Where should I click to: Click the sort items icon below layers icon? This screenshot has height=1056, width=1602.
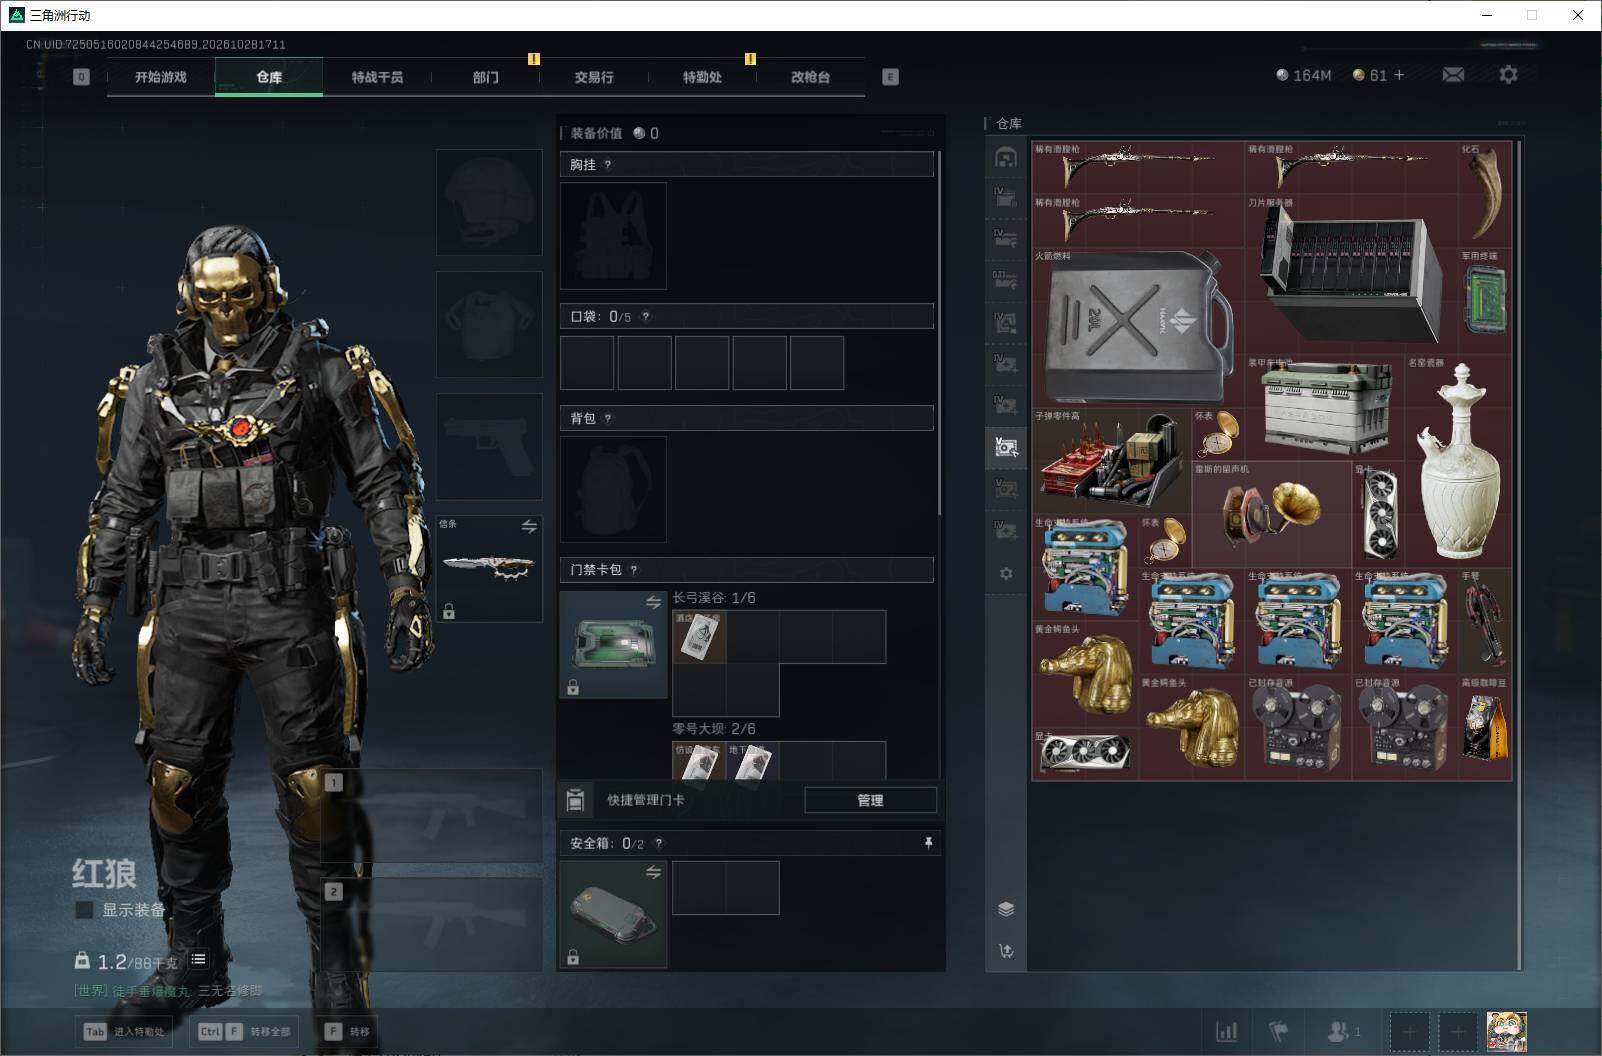coord(1006,951)
